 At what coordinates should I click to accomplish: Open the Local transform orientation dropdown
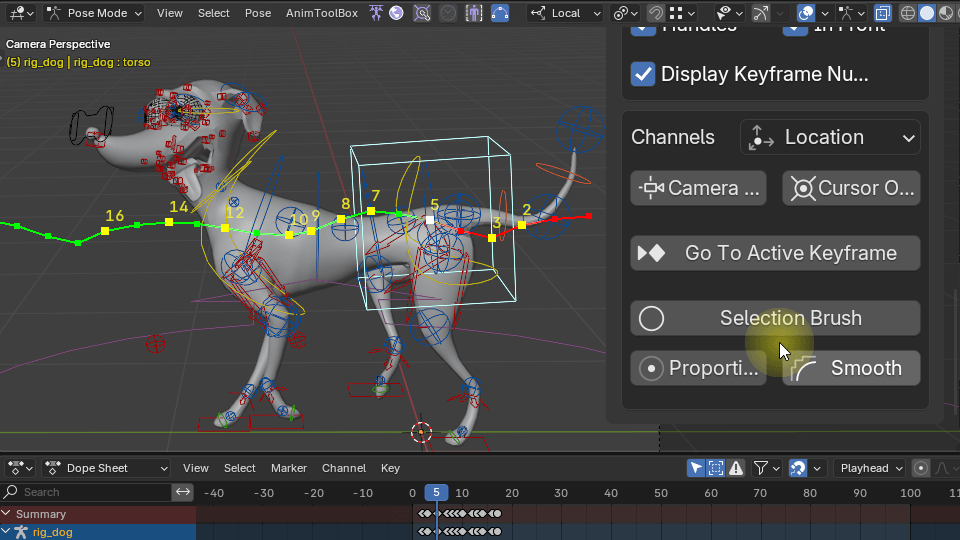[x=566, y=13]
